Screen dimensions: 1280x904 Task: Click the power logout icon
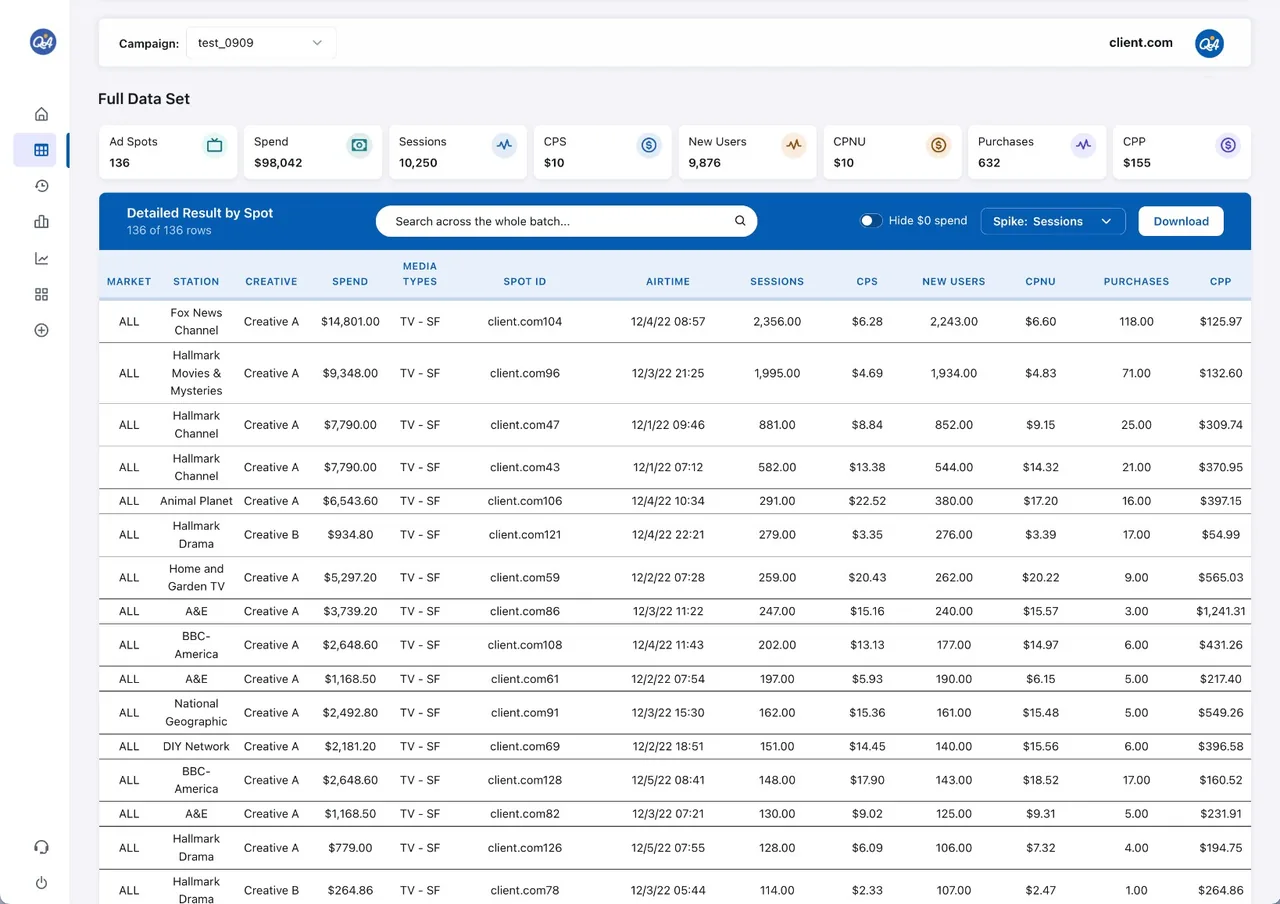[x=41, y=883]
